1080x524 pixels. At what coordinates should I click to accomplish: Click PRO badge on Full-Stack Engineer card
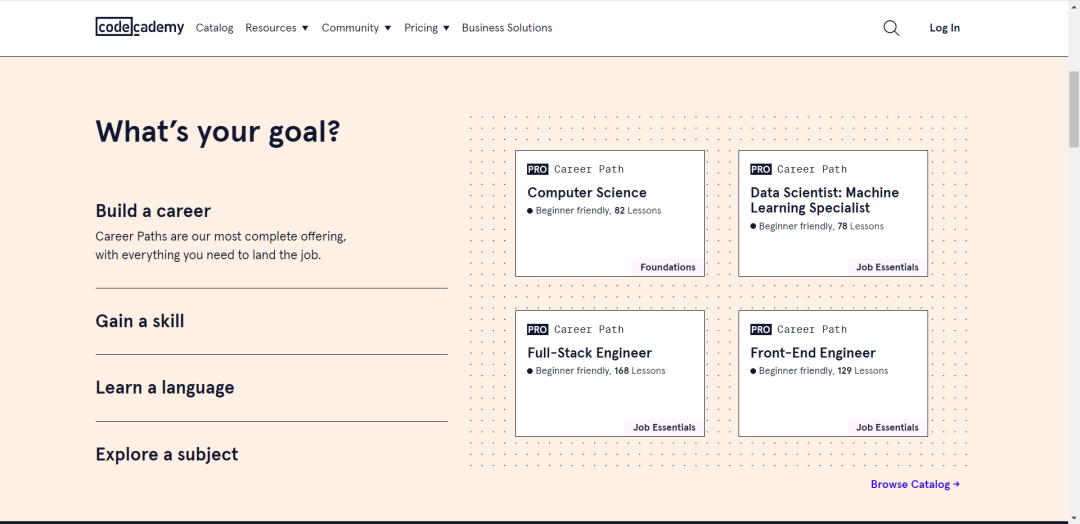pos(538,329)
